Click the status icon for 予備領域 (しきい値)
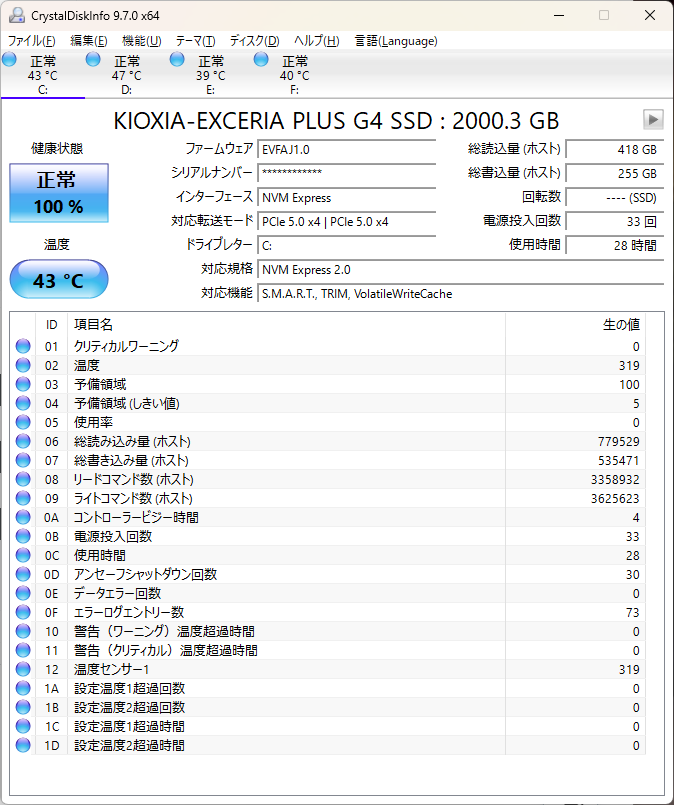This screenshot has width=674, height=805. point(23,403)
